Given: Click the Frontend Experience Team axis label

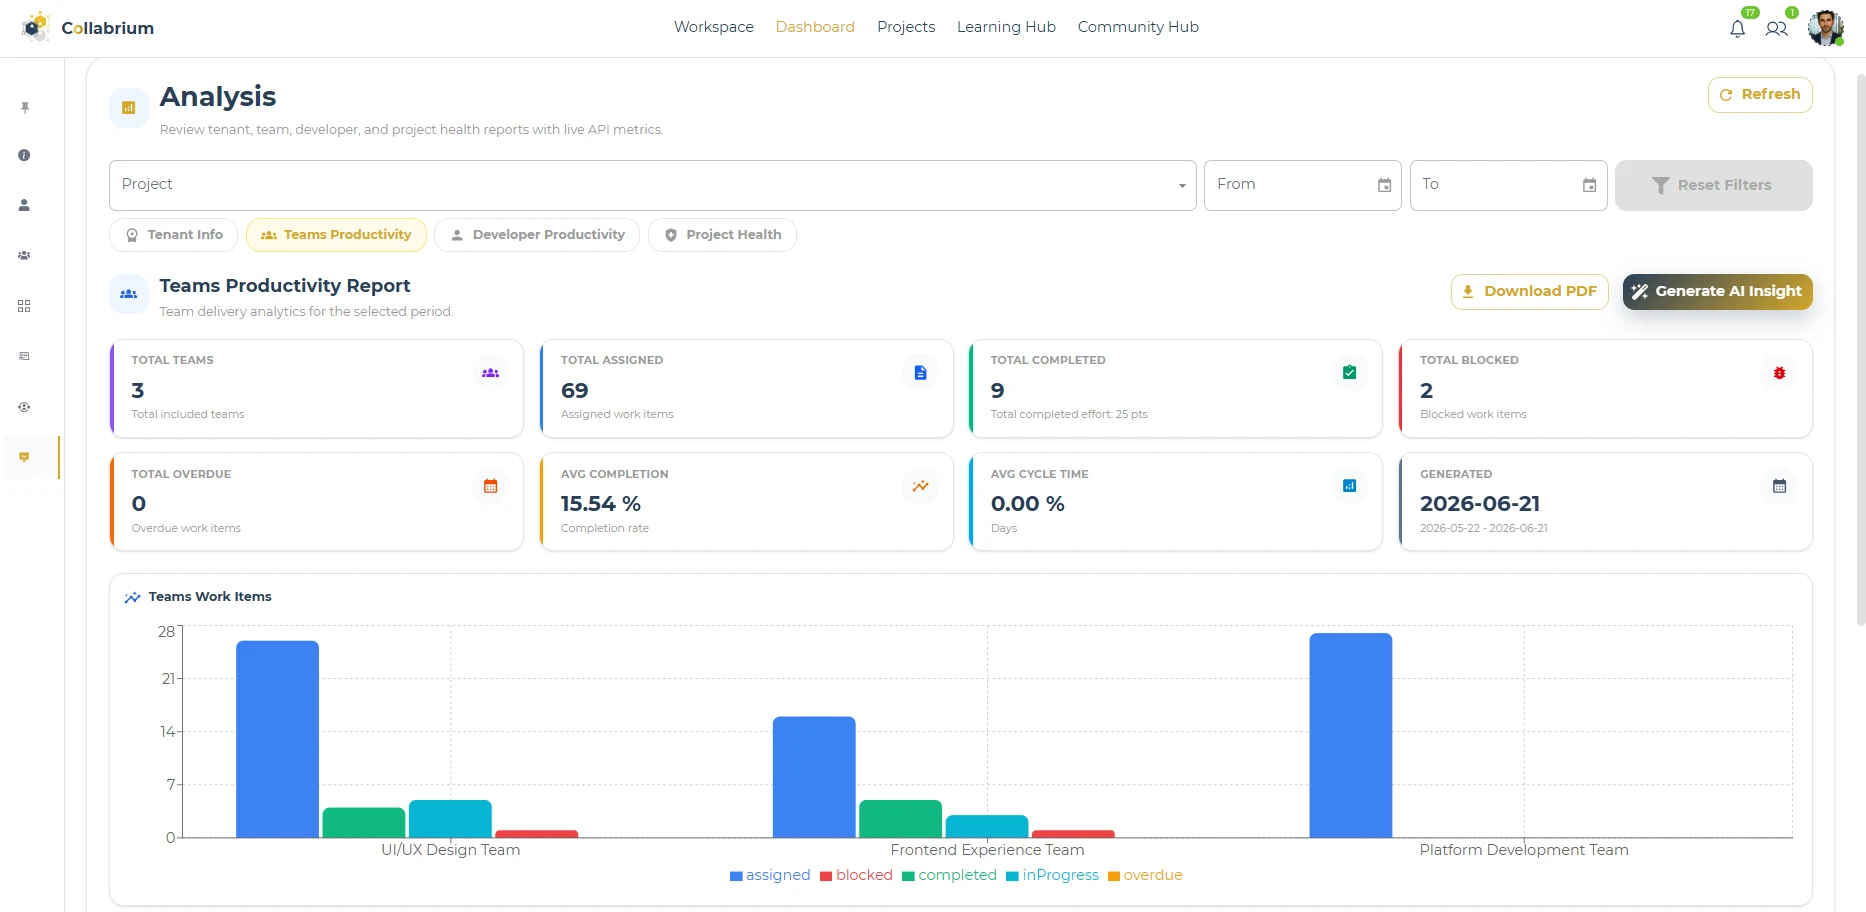Looking at the screenshot, I should (987, 850).
